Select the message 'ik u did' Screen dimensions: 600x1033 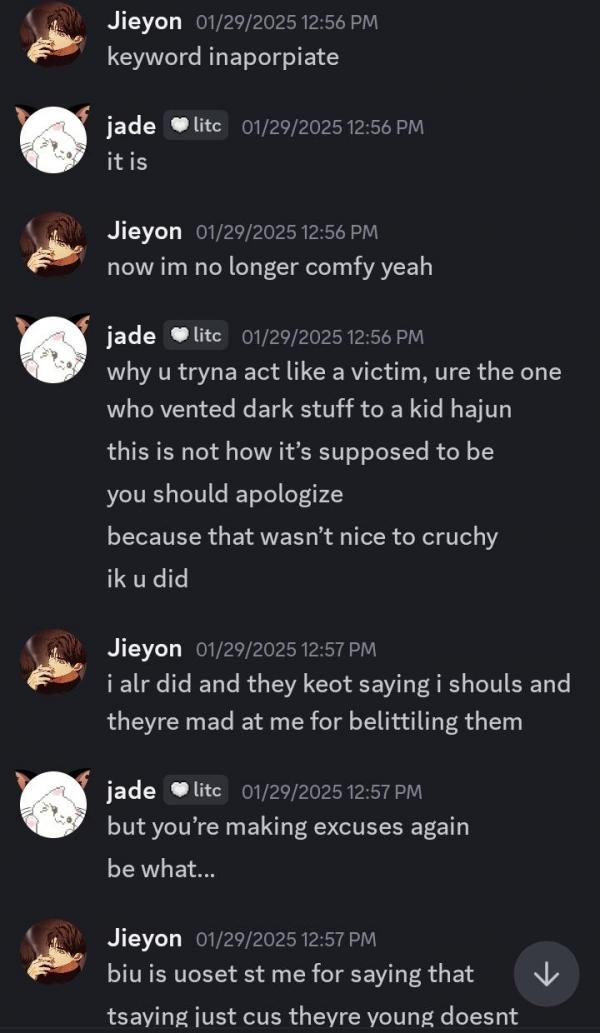point(148,578)
